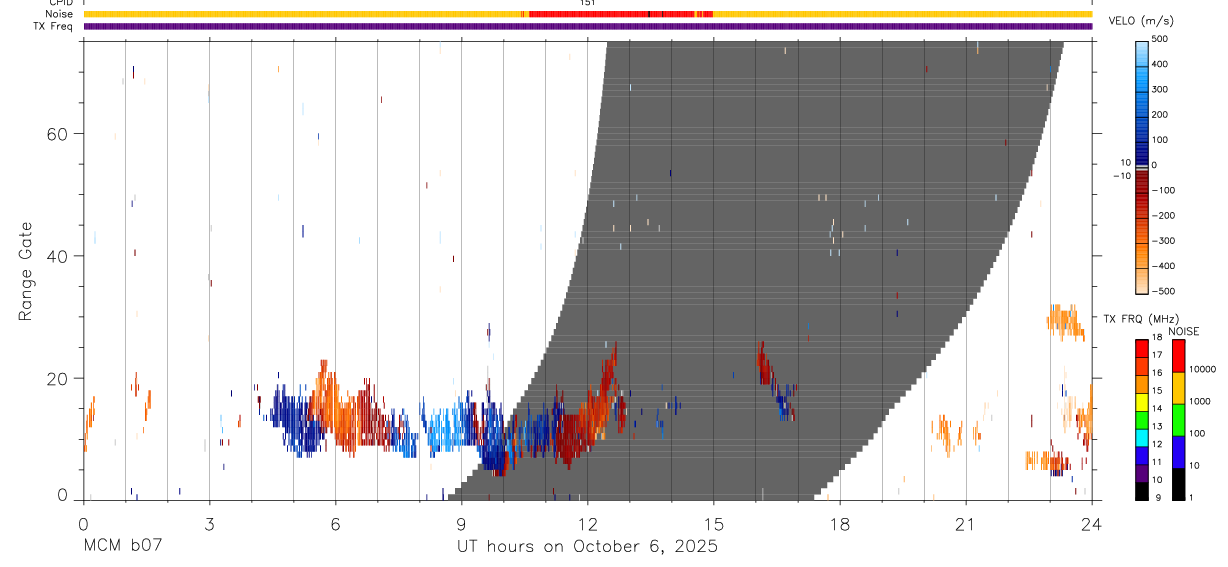Viewport: 1228px width, 567px height.
Task: Click velocity scale tick '400' (positive)
Action: coord(1162,64)
